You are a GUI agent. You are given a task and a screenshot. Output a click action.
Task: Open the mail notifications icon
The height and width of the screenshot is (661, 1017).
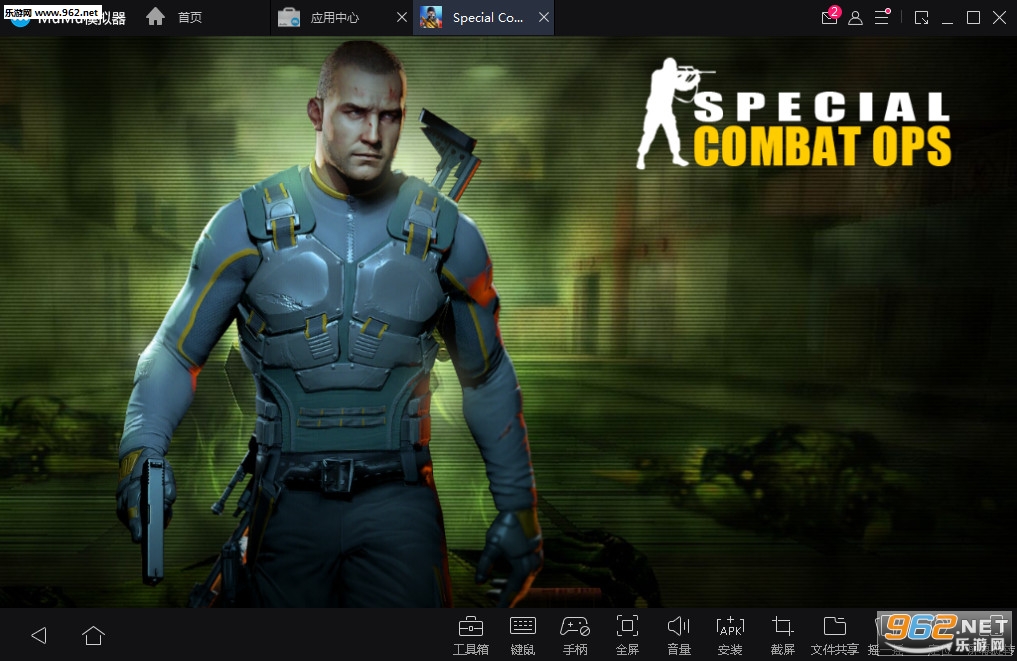pyautogui.click(x=830, y=16)
